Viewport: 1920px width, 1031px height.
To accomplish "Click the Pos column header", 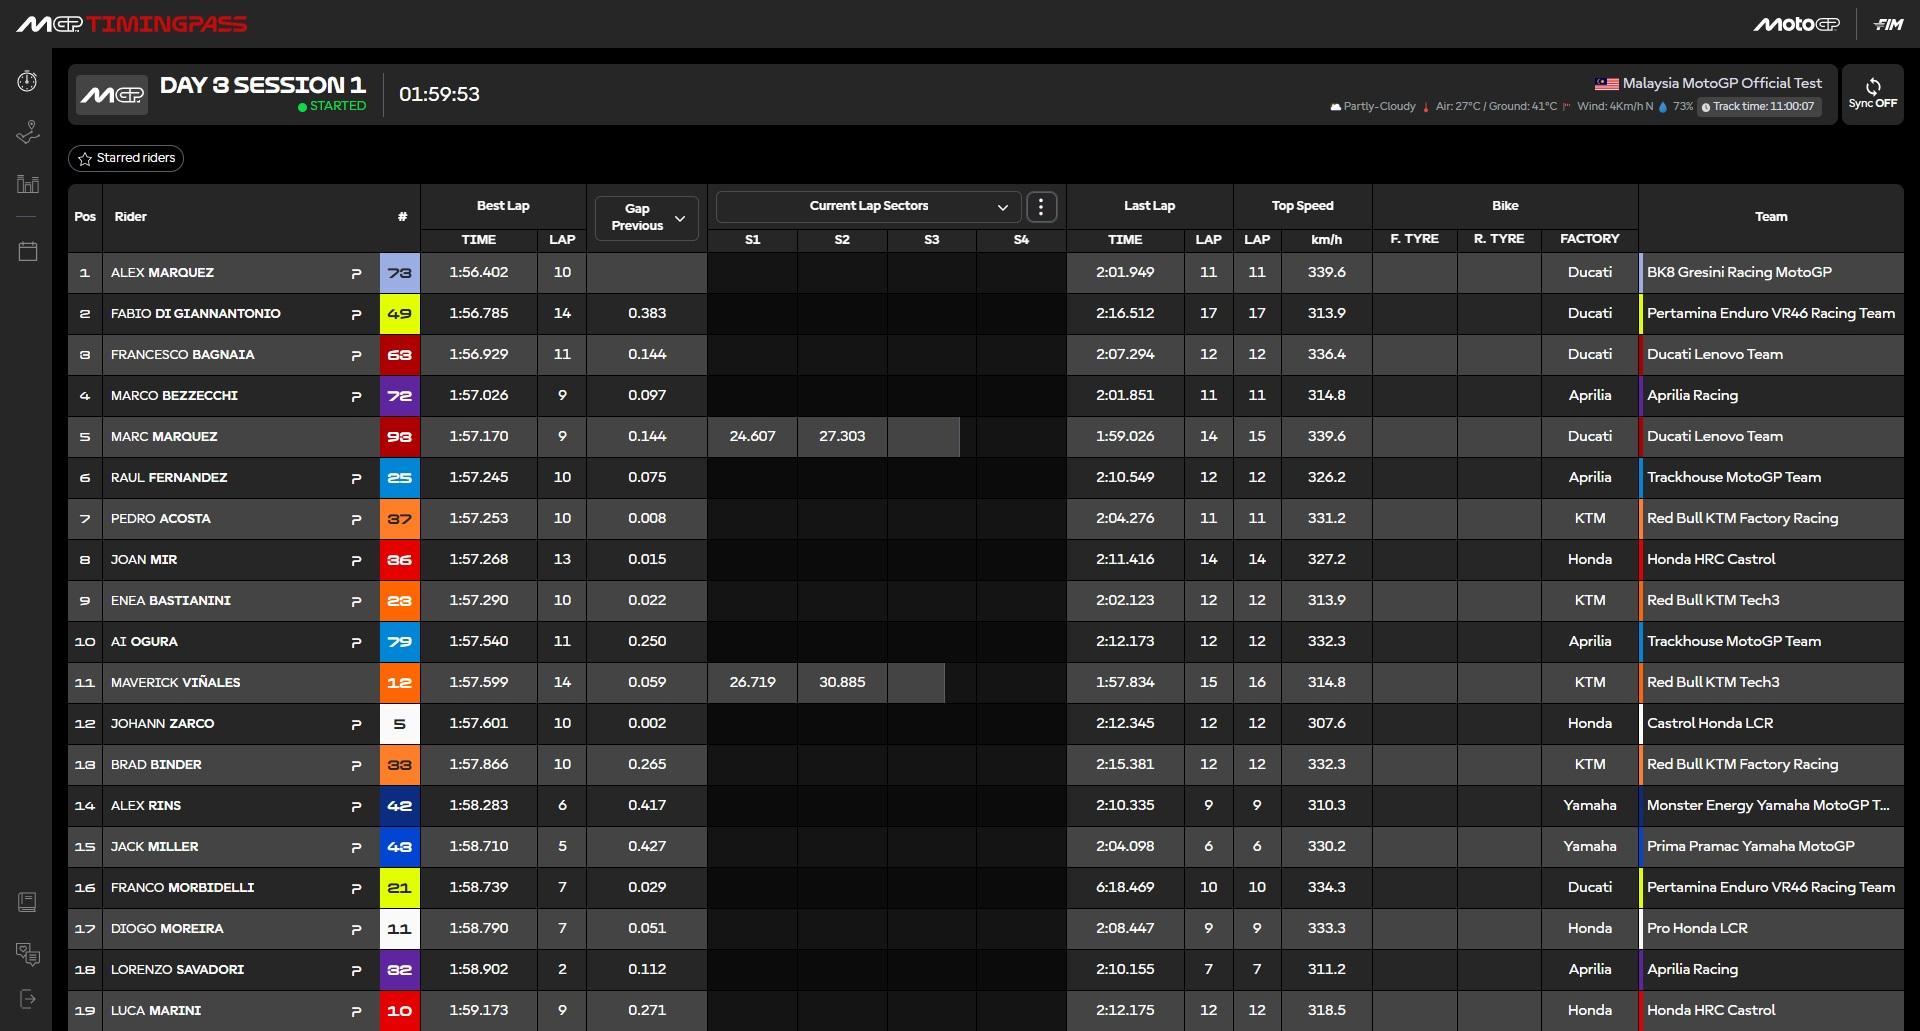I will pos(85,217).
